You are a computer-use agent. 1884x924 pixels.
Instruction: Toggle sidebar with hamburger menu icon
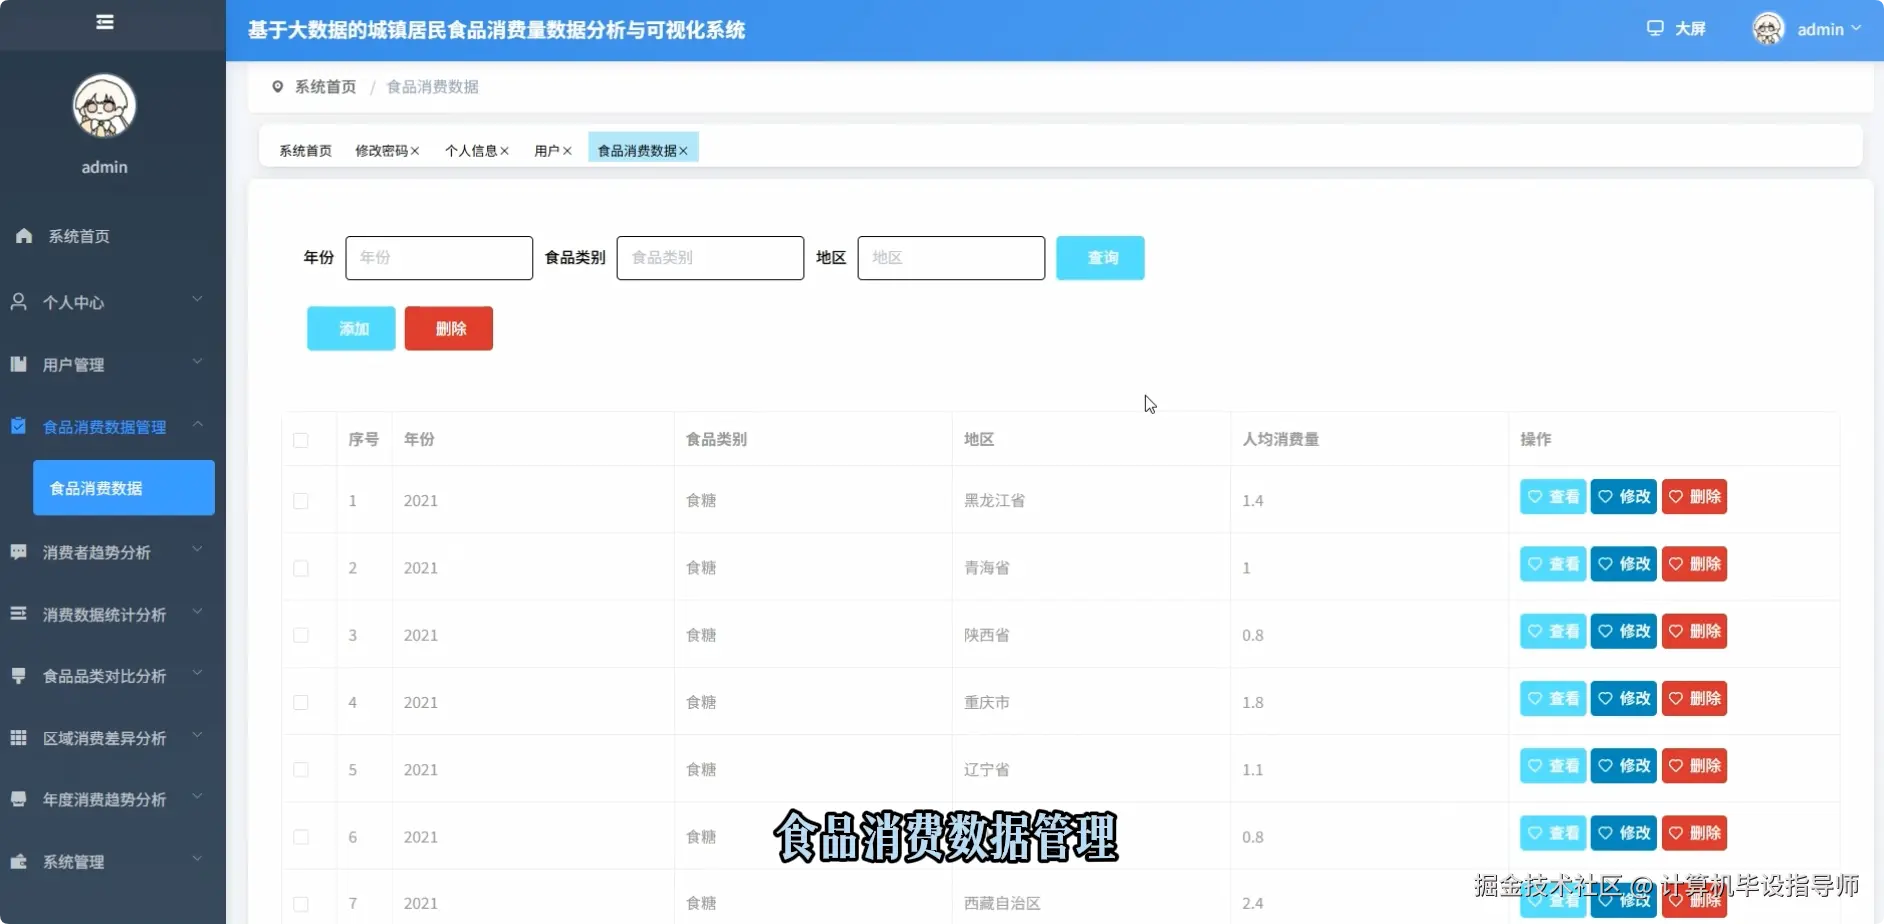tap(104, 22)
